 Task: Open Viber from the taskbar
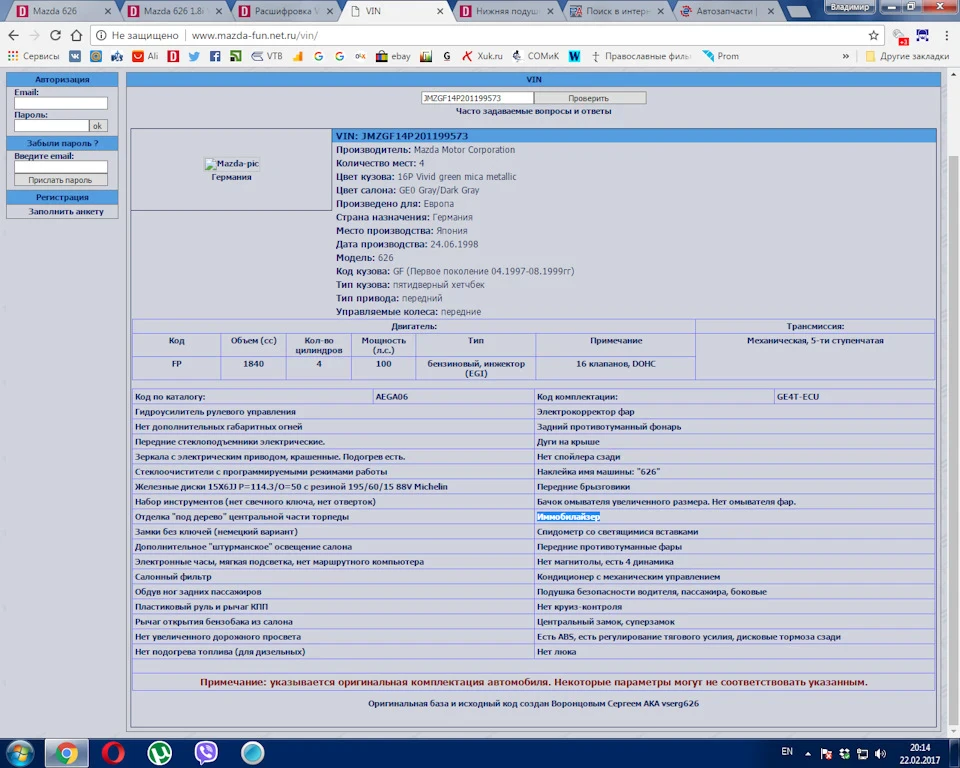pos(206,753)
